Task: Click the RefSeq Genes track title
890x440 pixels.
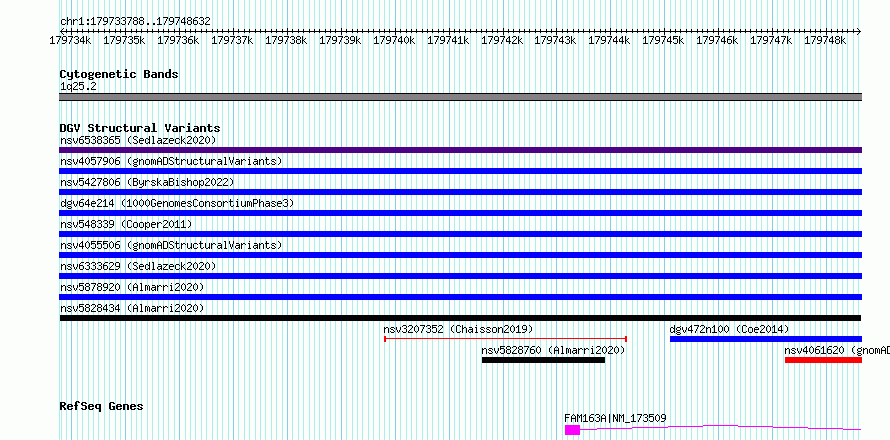Action: pyautogui.click(x=101, y=407)
